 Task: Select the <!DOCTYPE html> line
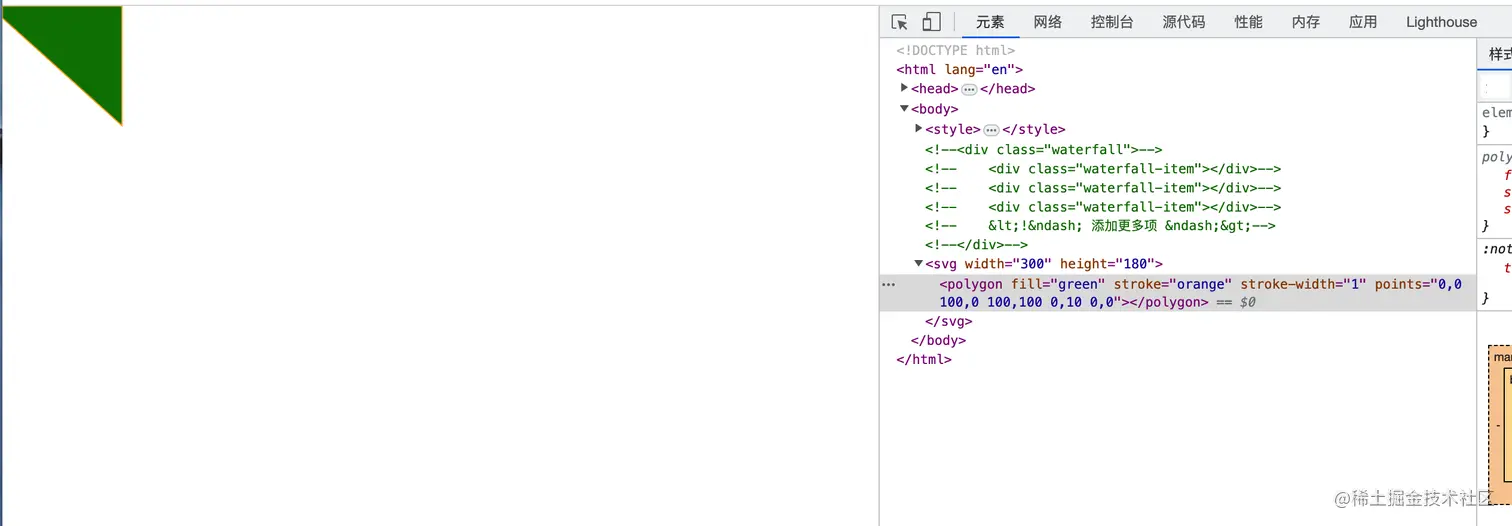click(955, 50)
